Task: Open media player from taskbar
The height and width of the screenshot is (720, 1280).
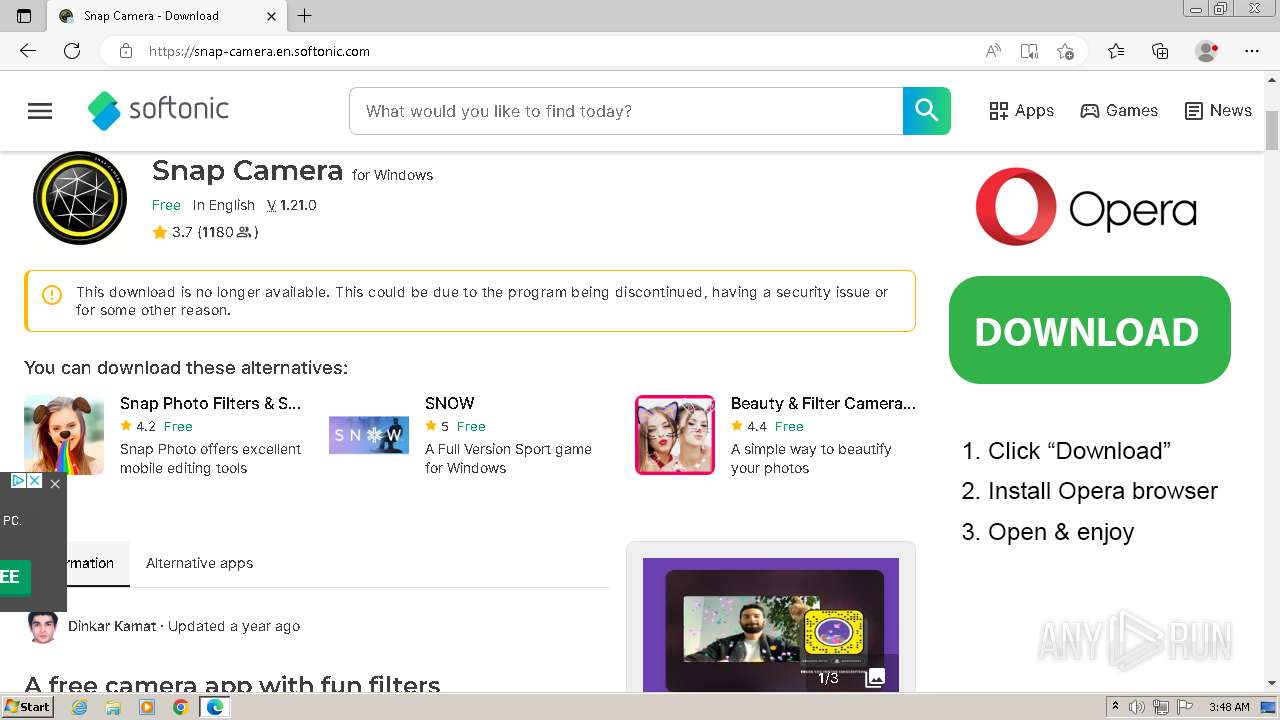Action: (147, 707)
